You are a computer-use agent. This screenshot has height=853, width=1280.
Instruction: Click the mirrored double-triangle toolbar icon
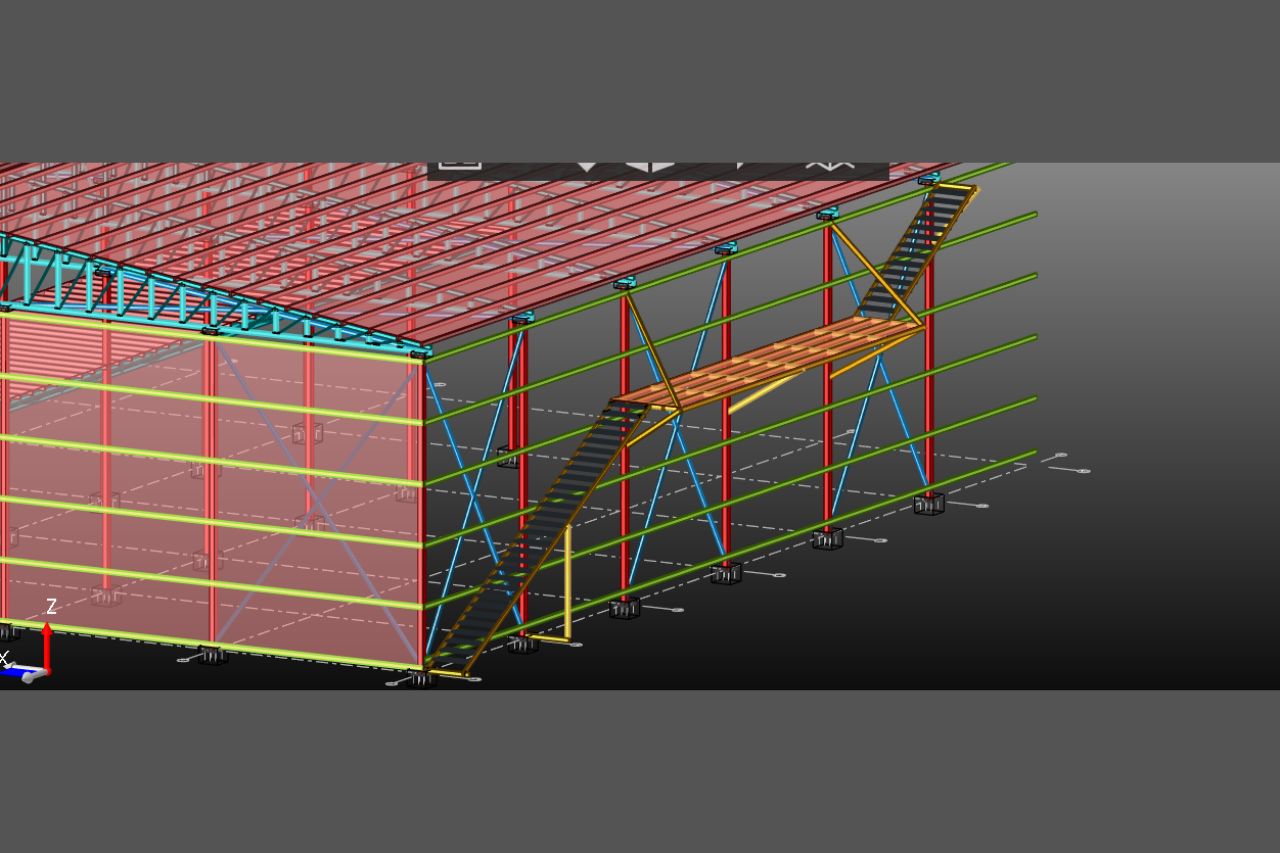pyautogui.click(x=649, y=166)
